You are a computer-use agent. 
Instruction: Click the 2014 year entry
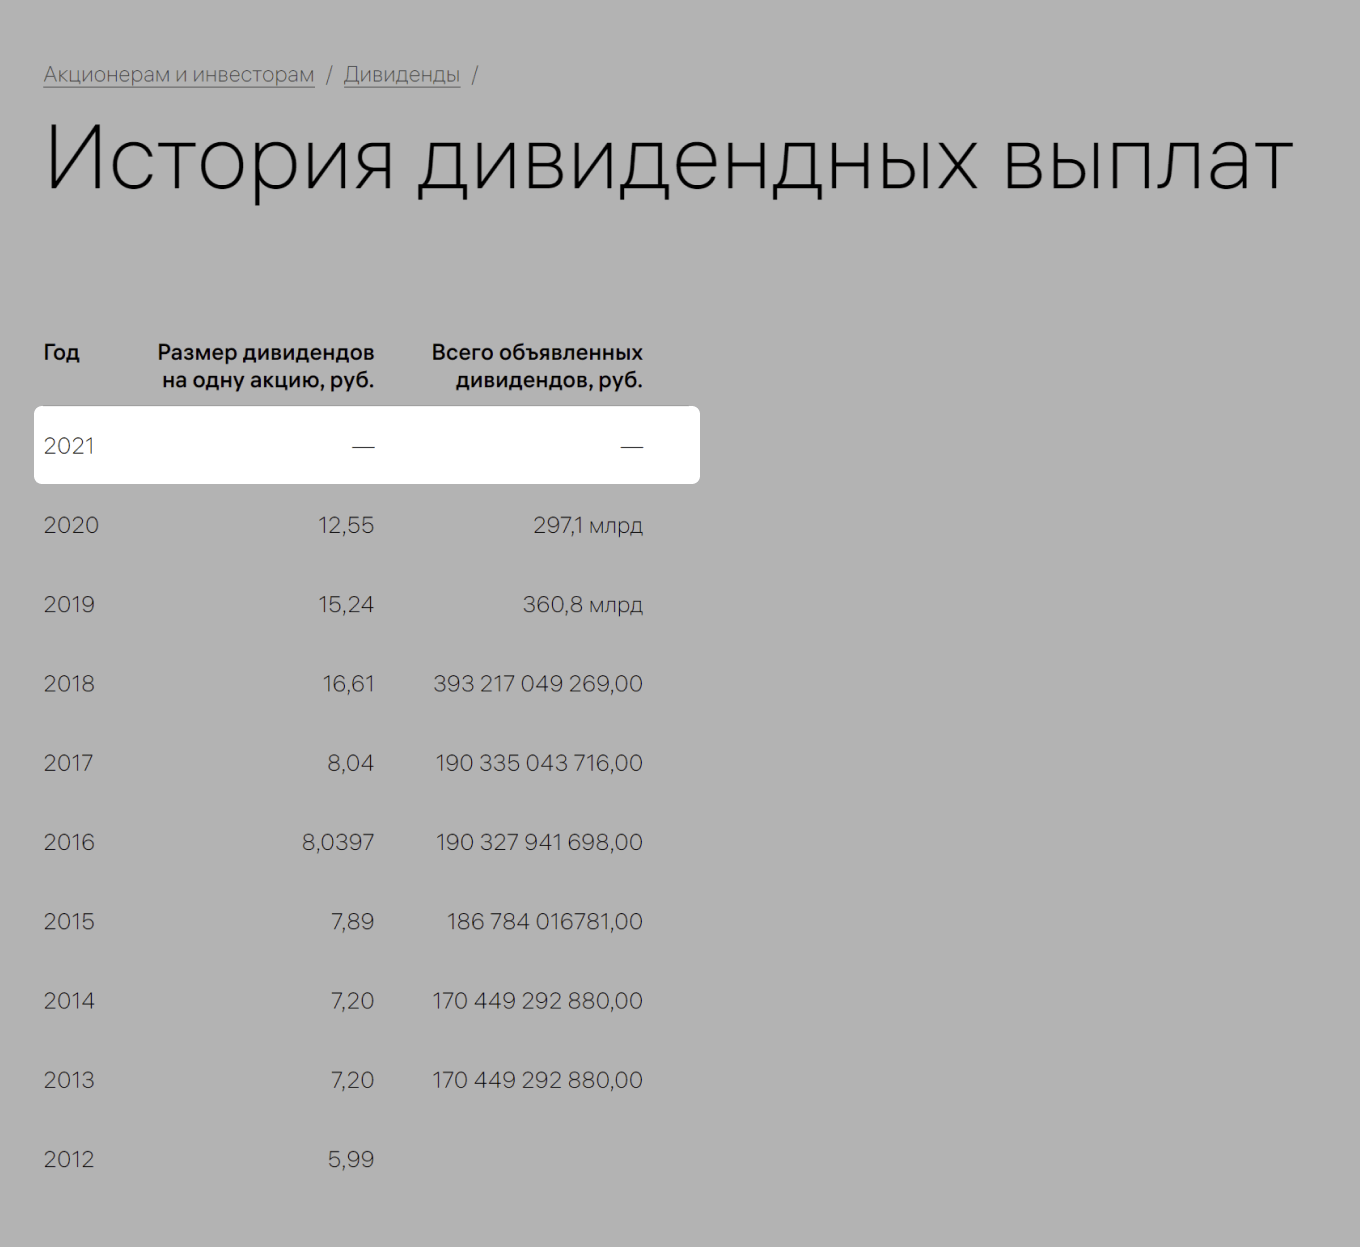[70, 1000]
